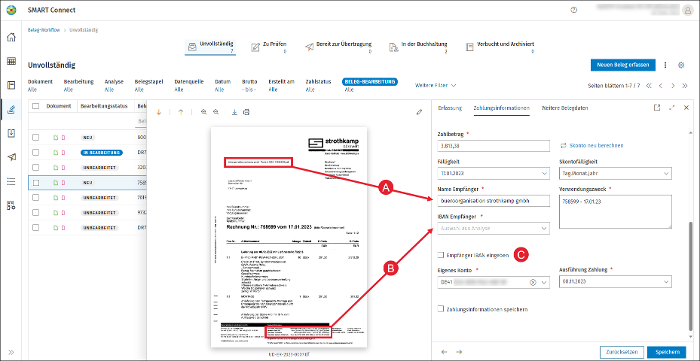Open Beleg-Workflow breadcrumb link

coord(44,30)
